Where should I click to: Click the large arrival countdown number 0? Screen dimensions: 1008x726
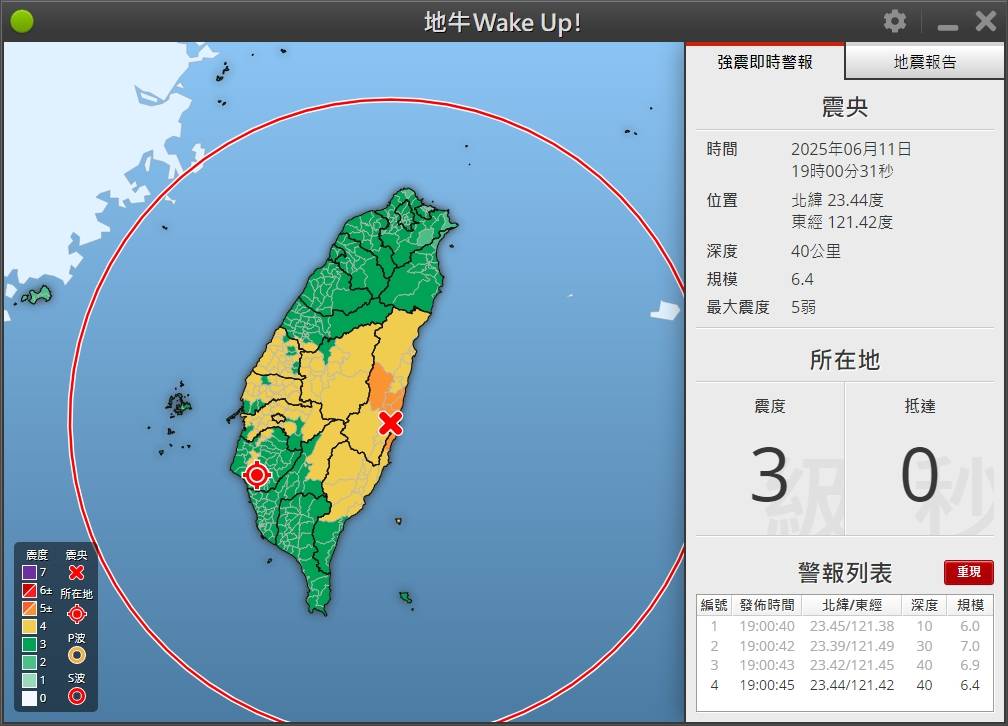coord(919,475)
